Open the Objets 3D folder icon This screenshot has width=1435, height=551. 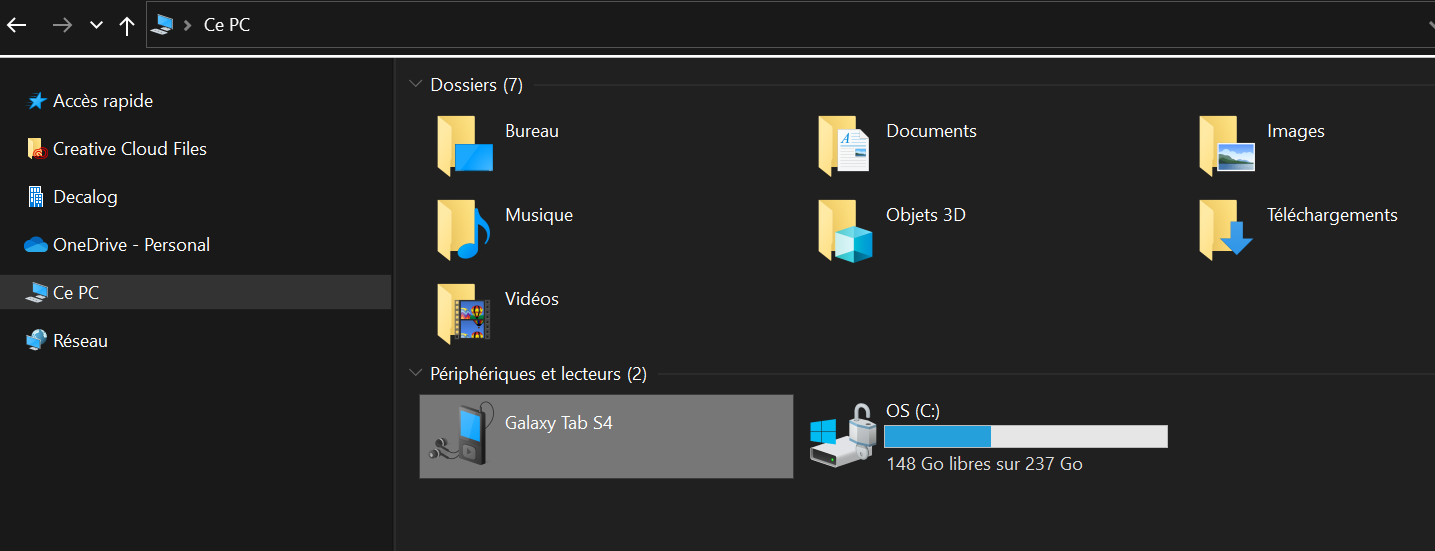(845, 230)
